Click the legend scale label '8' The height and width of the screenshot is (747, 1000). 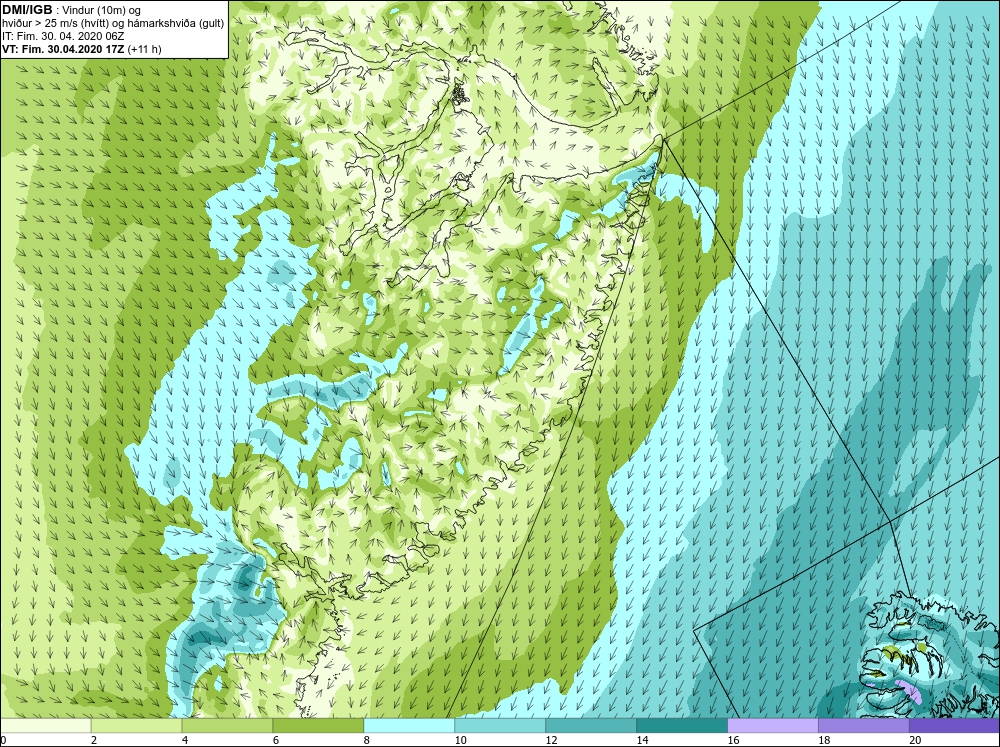[x=367, y=740]
